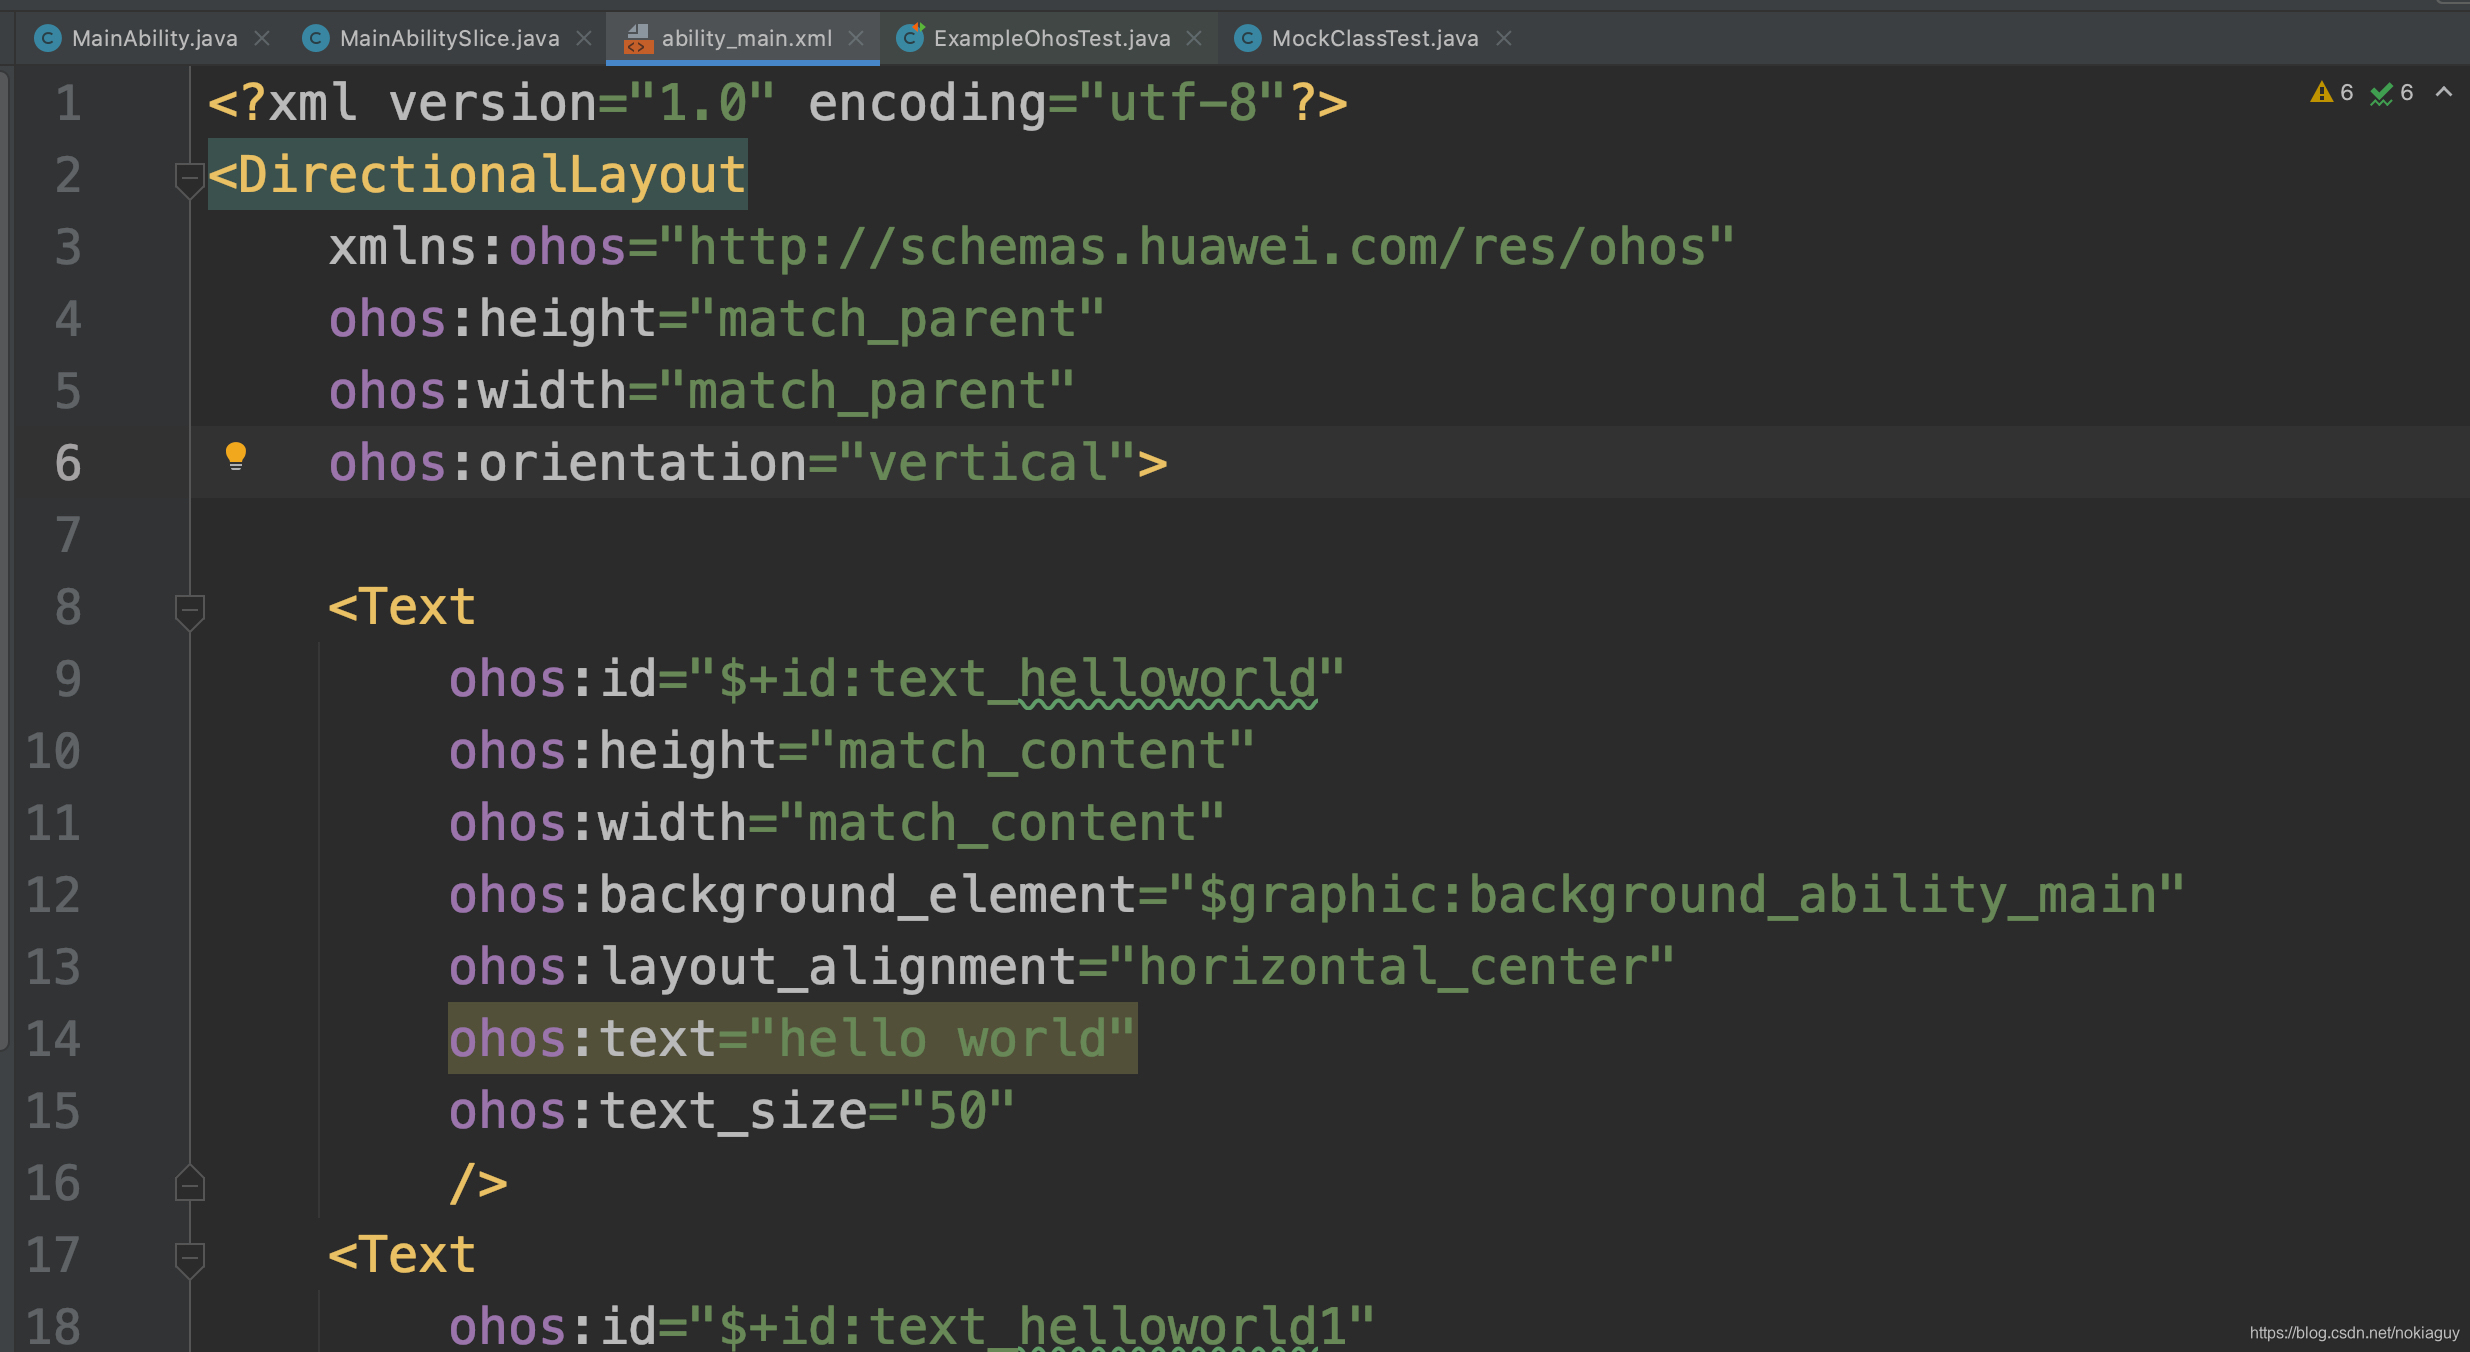The height and width of the screenshot is (1352, 2470).
Task: Switch to the MainAbility.java tab
Action: pos(154,38)
